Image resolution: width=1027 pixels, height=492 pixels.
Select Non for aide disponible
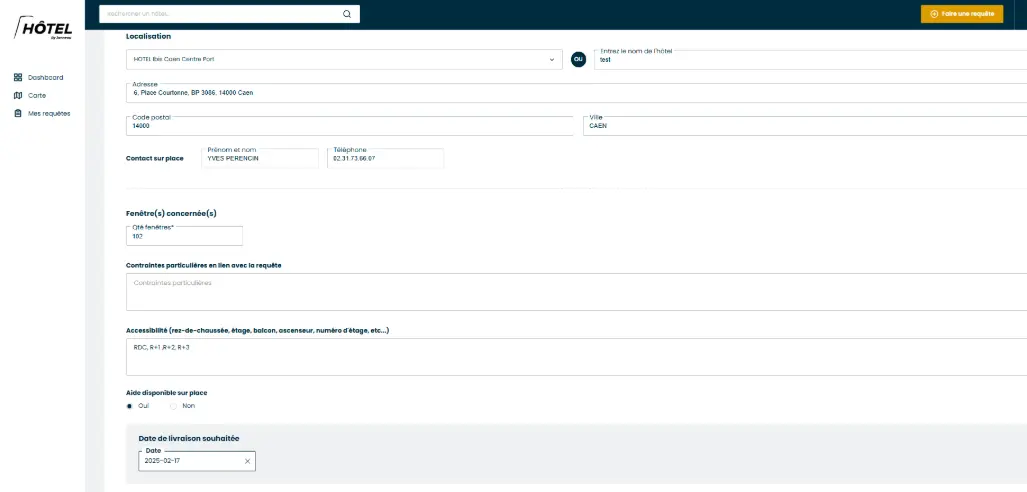173,406
